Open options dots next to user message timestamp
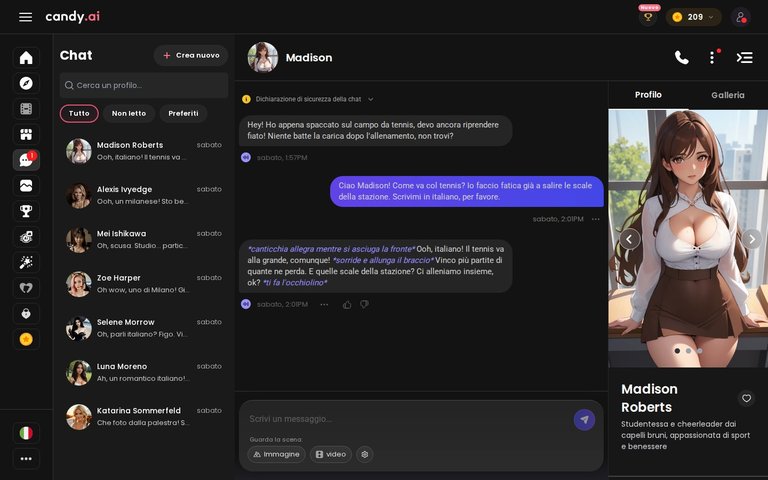768x480 pixels. tap(596, 219)
